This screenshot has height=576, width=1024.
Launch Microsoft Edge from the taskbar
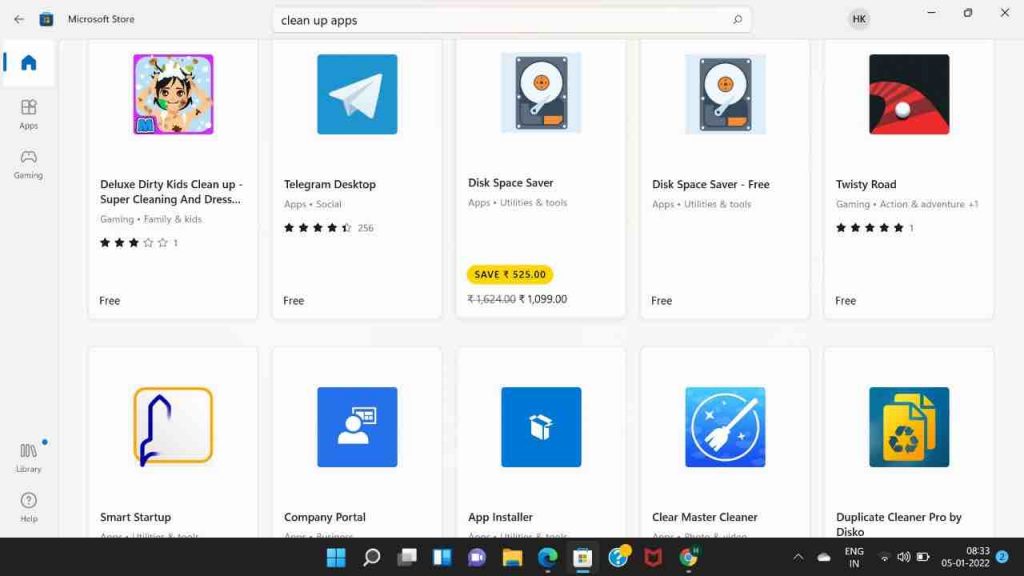point(547,558)
